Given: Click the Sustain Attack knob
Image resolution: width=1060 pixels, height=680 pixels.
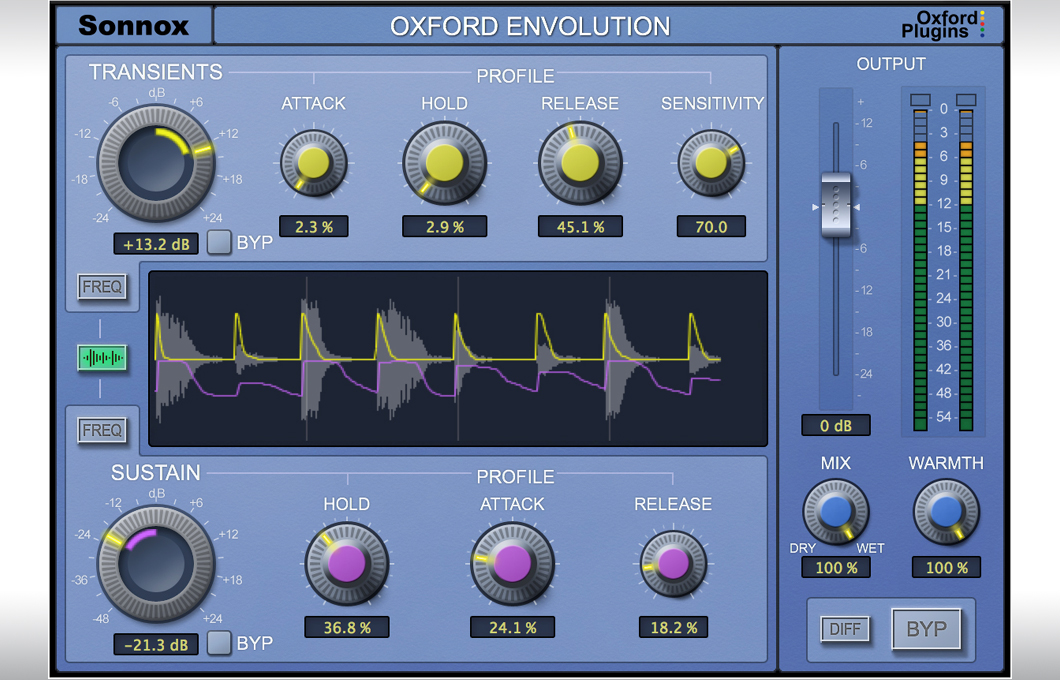Looking at the screenshot, I should [x=512, y=564].
